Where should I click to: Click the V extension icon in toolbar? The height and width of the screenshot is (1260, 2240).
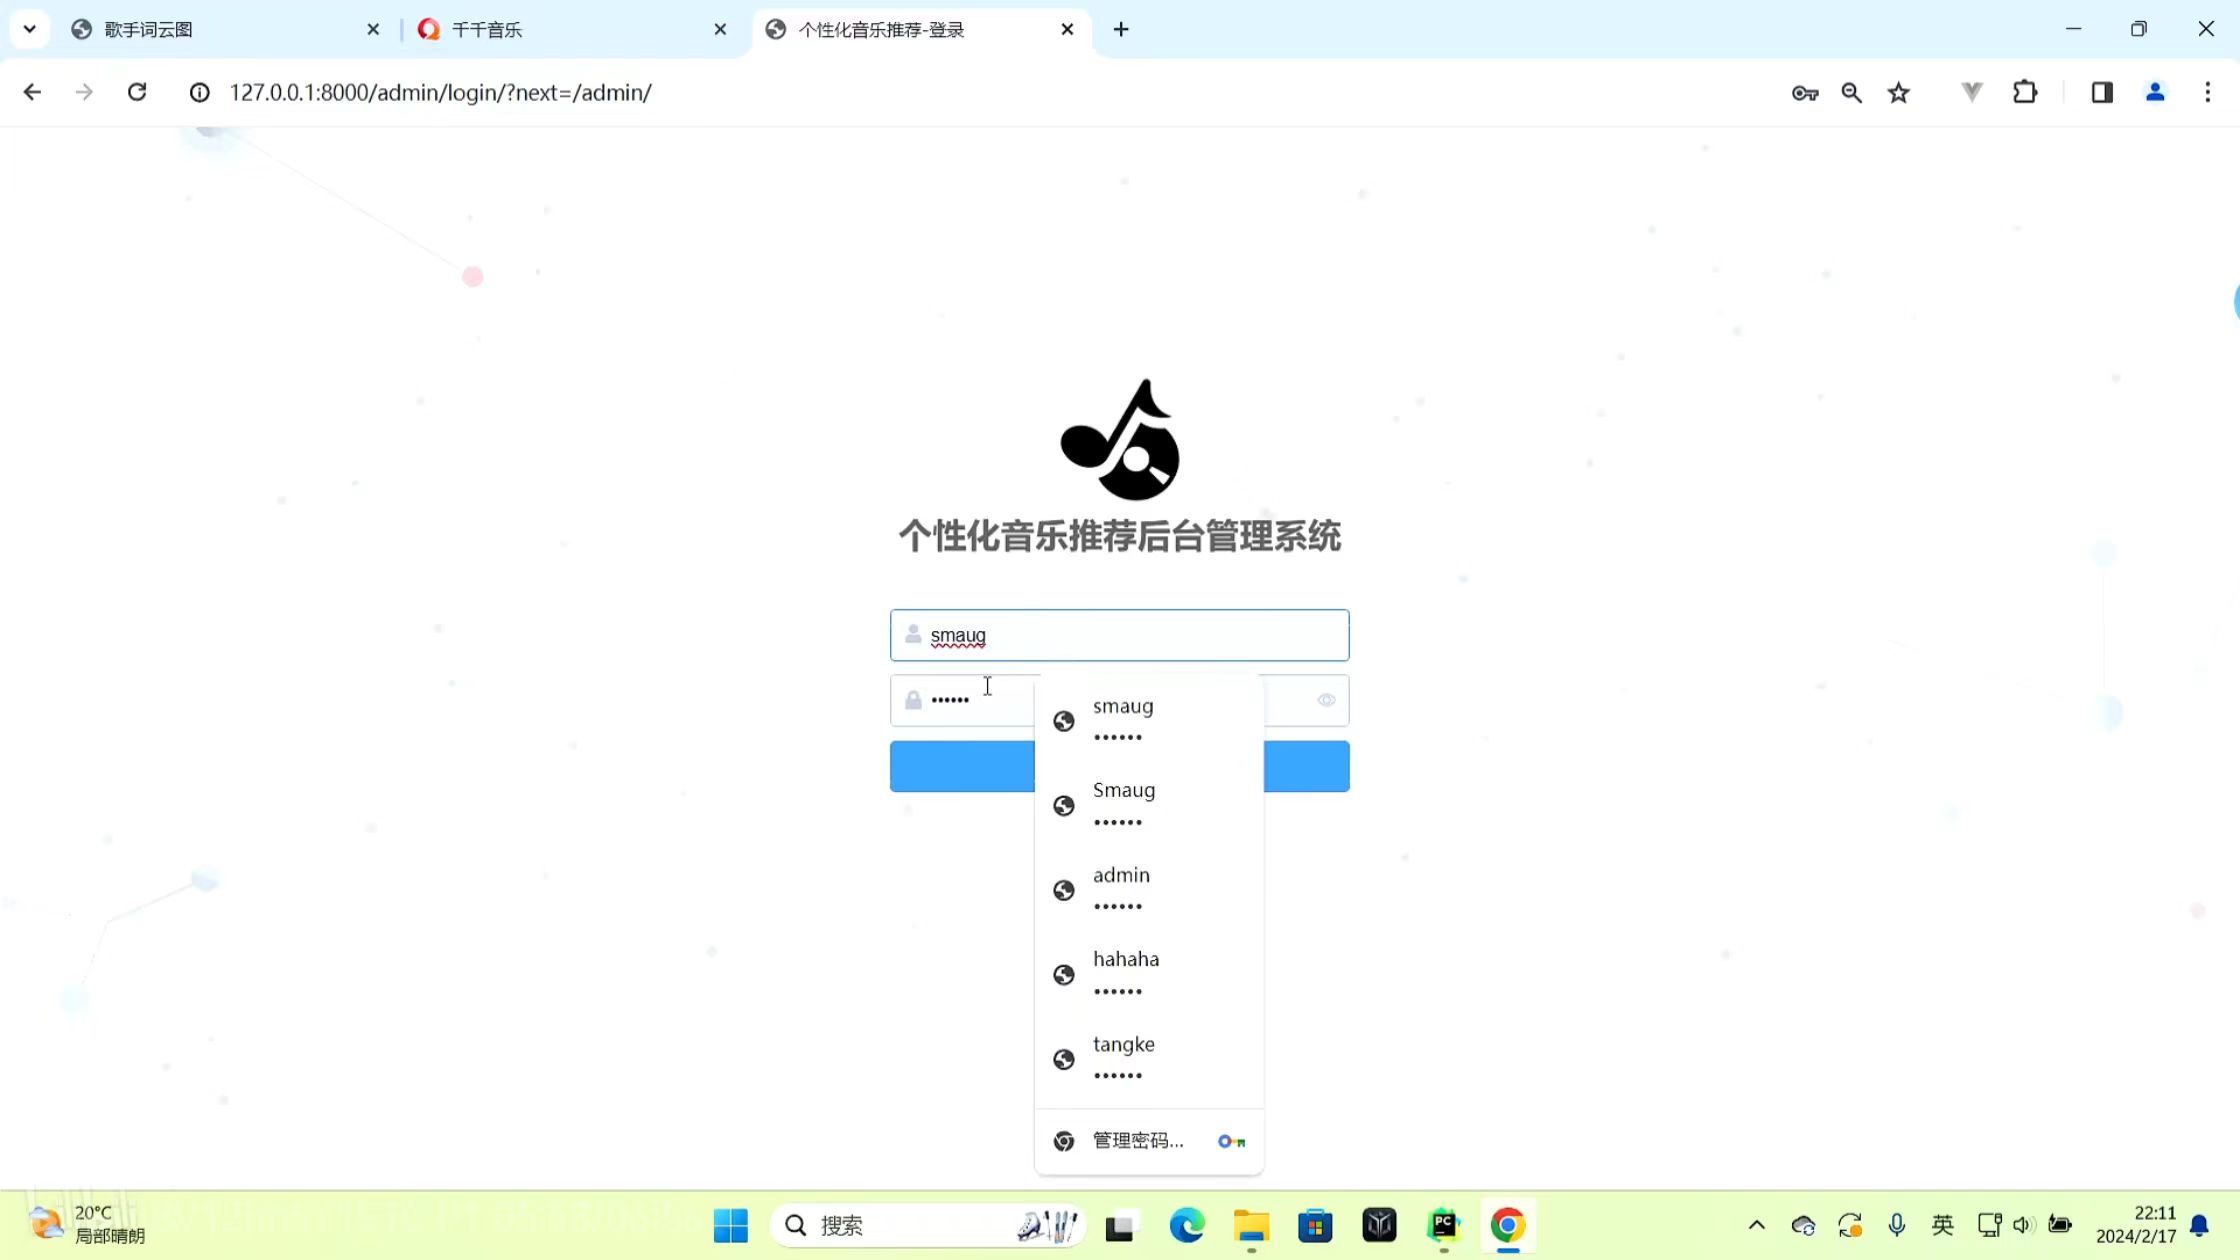[1971, 93]
